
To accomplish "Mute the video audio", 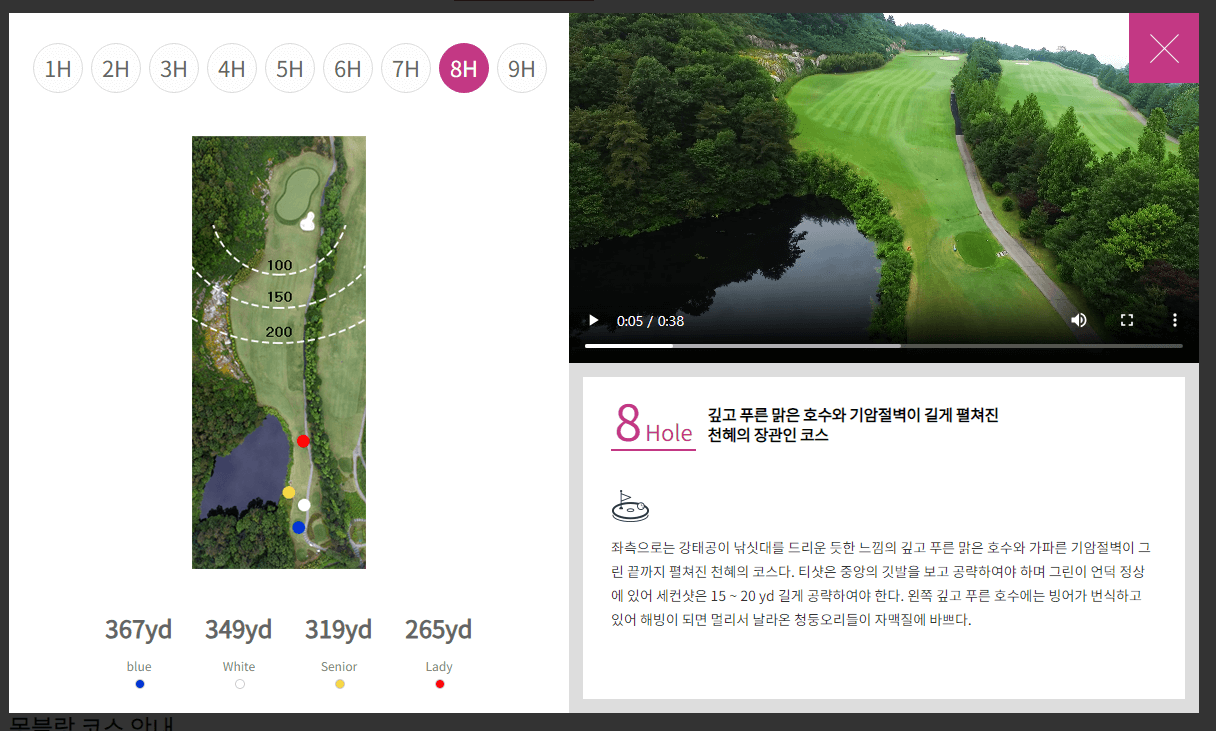I will [1078, 319].
